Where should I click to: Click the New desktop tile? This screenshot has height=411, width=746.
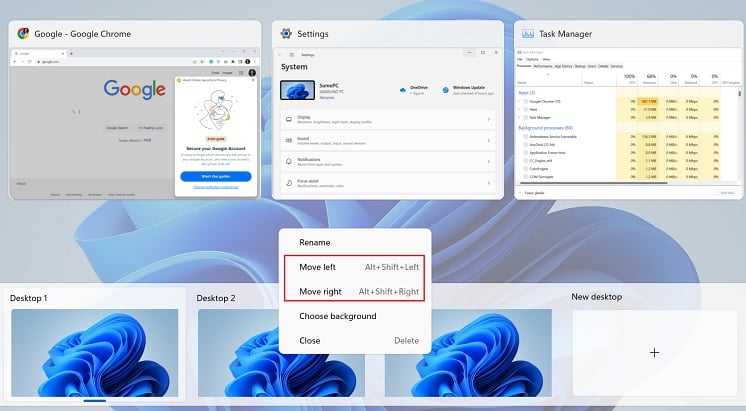(x=655, y=352)
